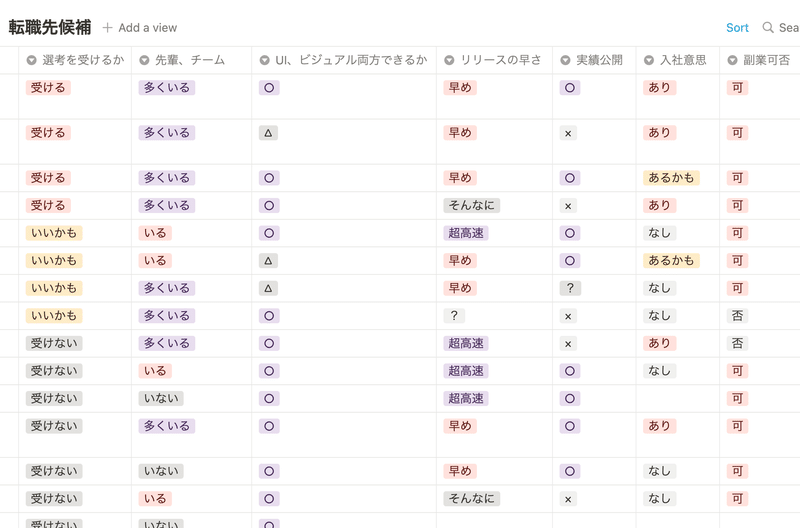Open the 転職先候補 view title
The height and width of the screenshot is (528, 800).
click(50, 27)
